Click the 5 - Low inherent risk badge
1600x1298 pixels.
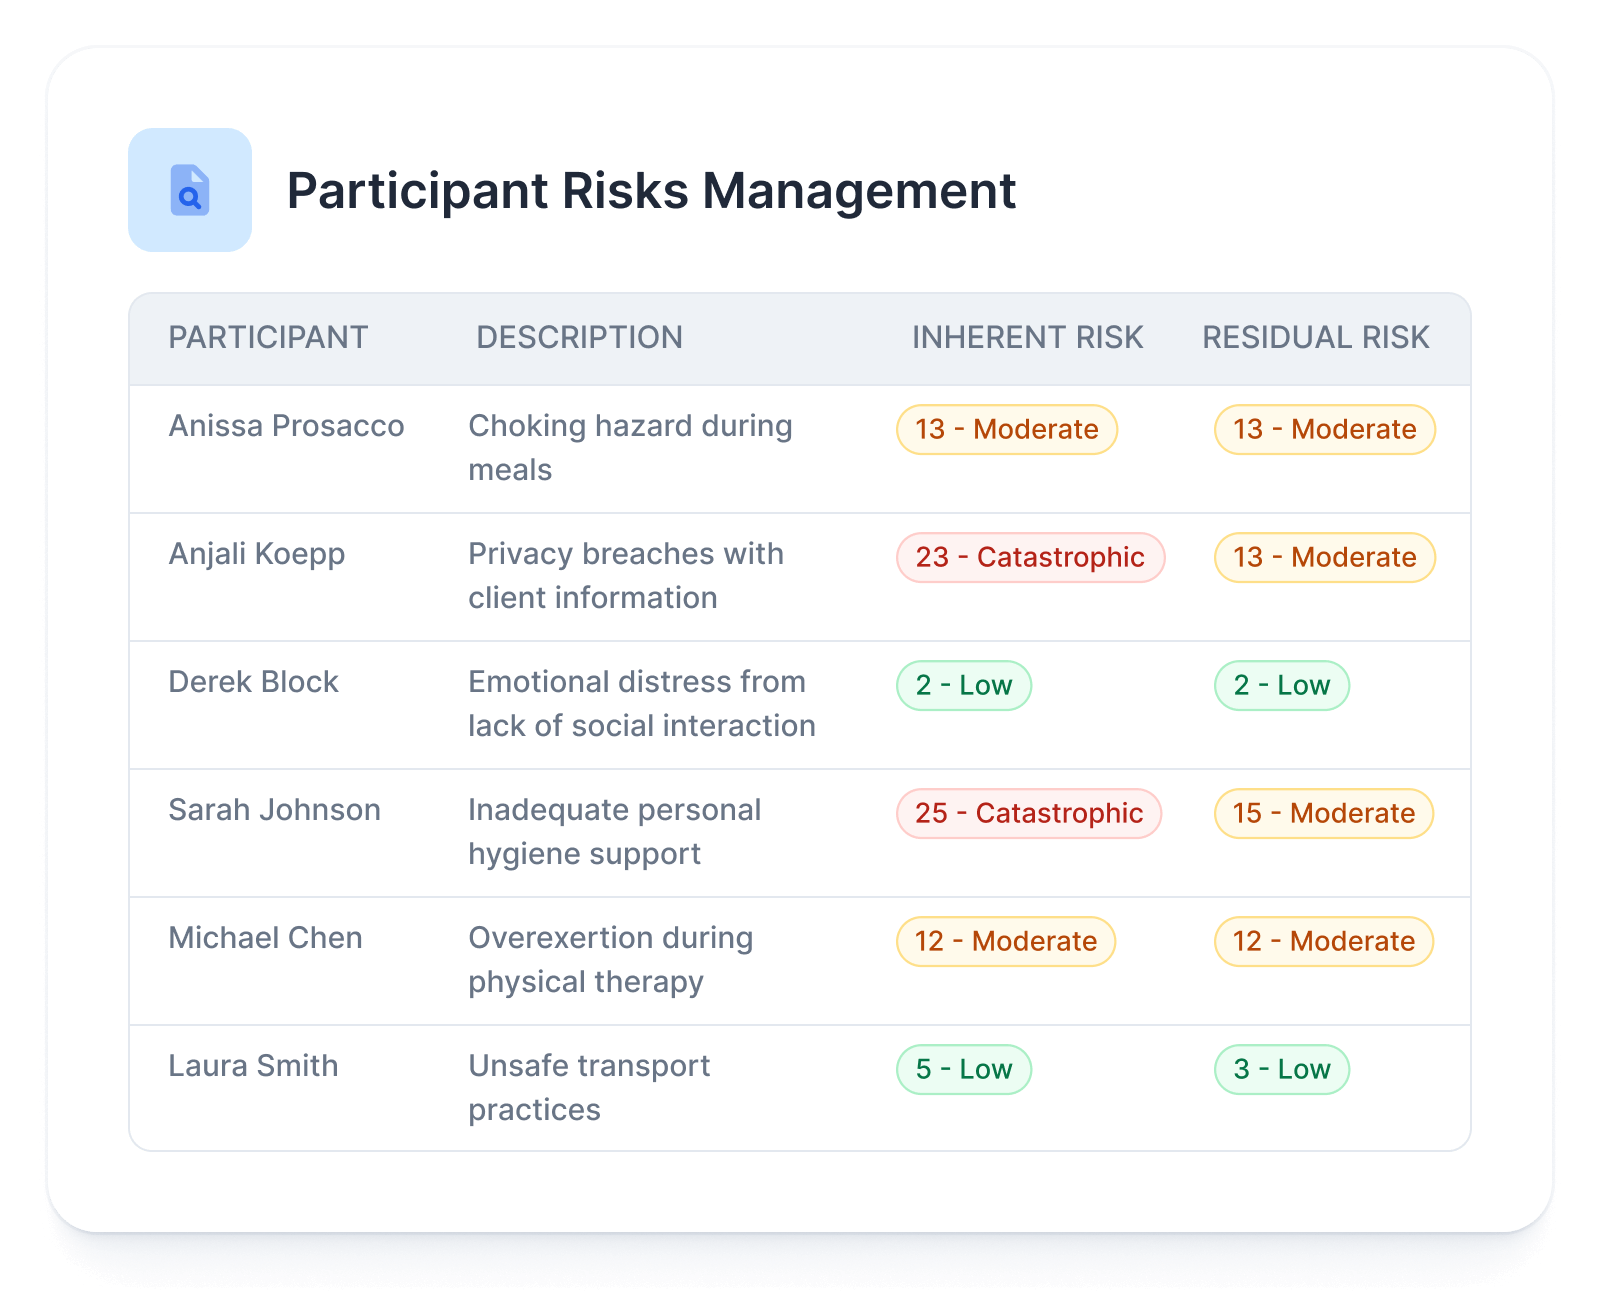click(964, 1069)
